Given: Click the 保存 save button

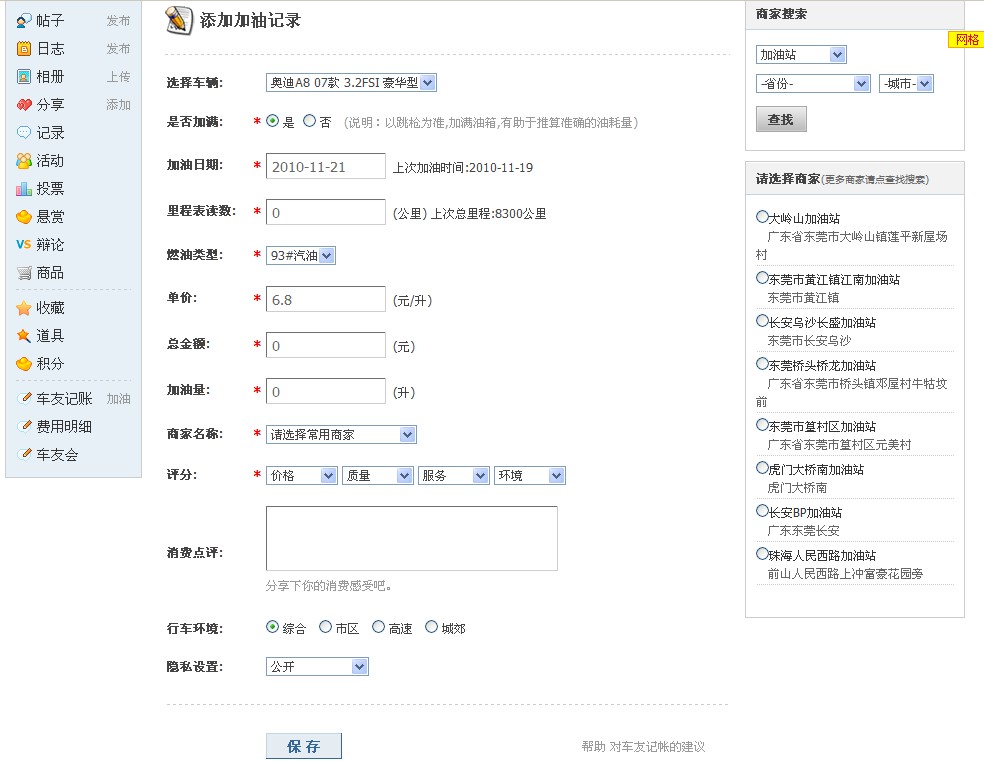Looking at the screenshot, I should [303, 745].
